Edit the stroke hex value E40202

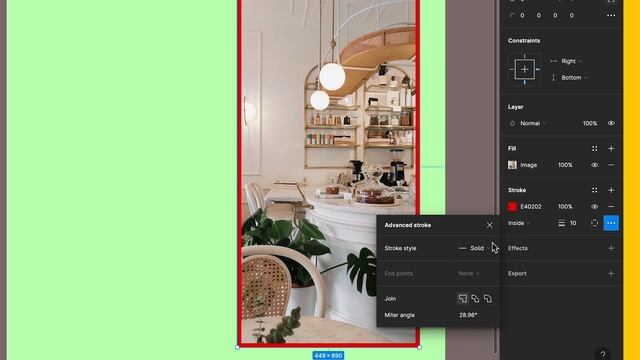[x=531, y=207]
